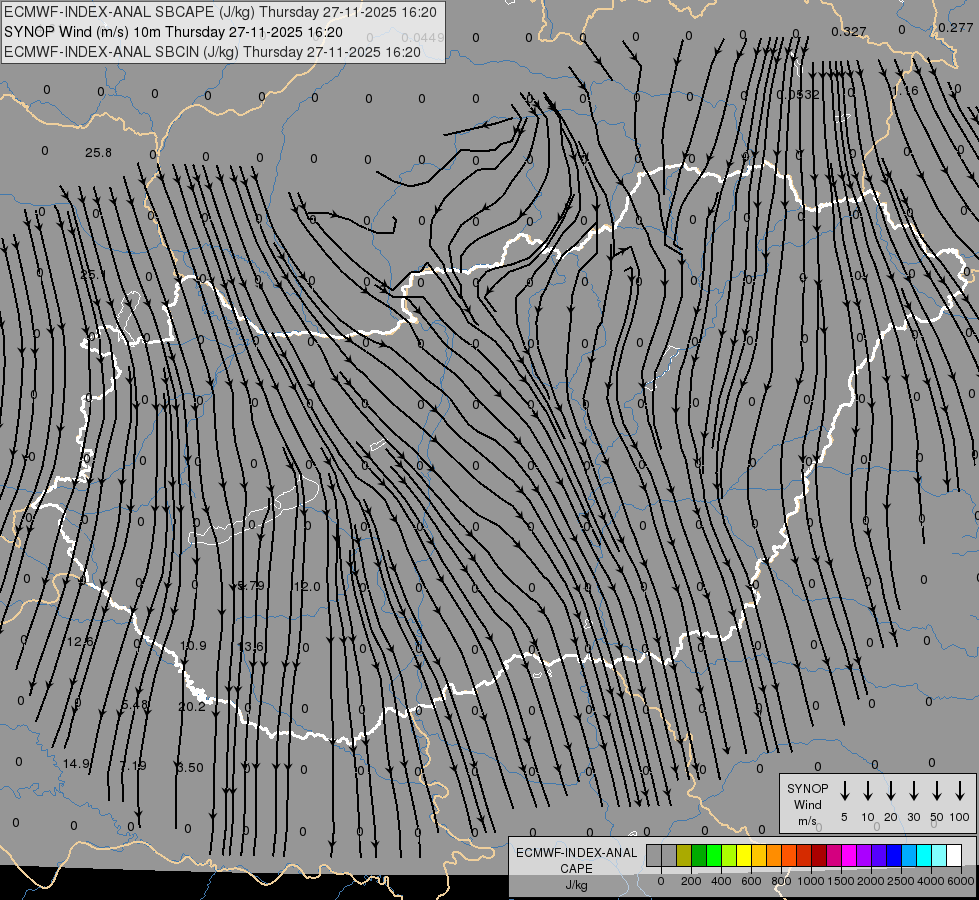The width and height of the screenshot is (979, 900).
Task: Click the white CAPE swatch at scale end
Action: point(953,855)
